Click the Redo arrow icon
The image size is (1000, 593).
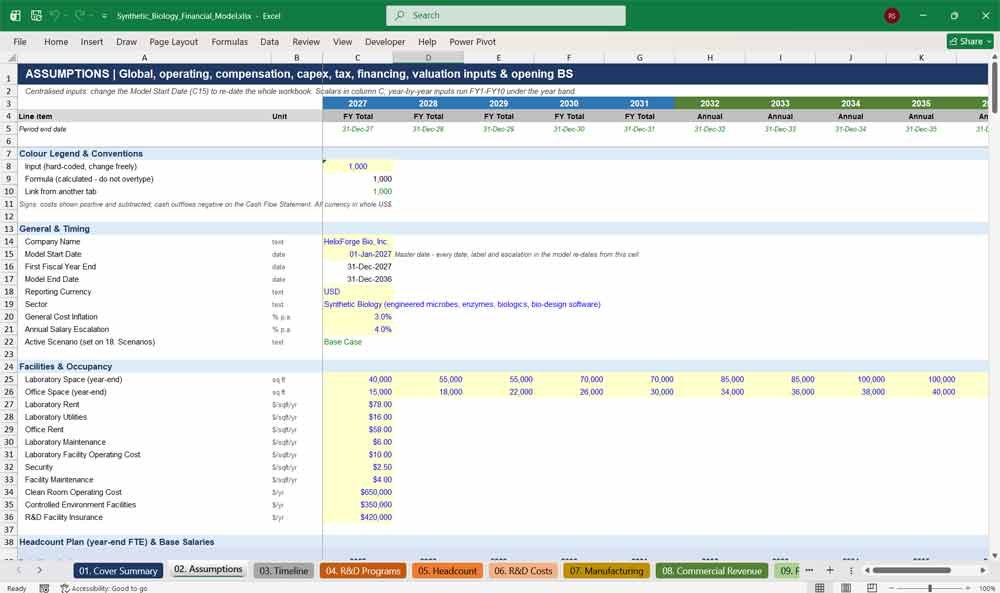pos(80,15)
